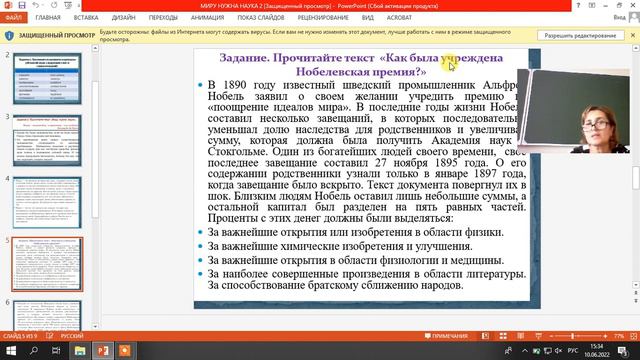Select slide 5 thumbnail

[x=47, y=264]
